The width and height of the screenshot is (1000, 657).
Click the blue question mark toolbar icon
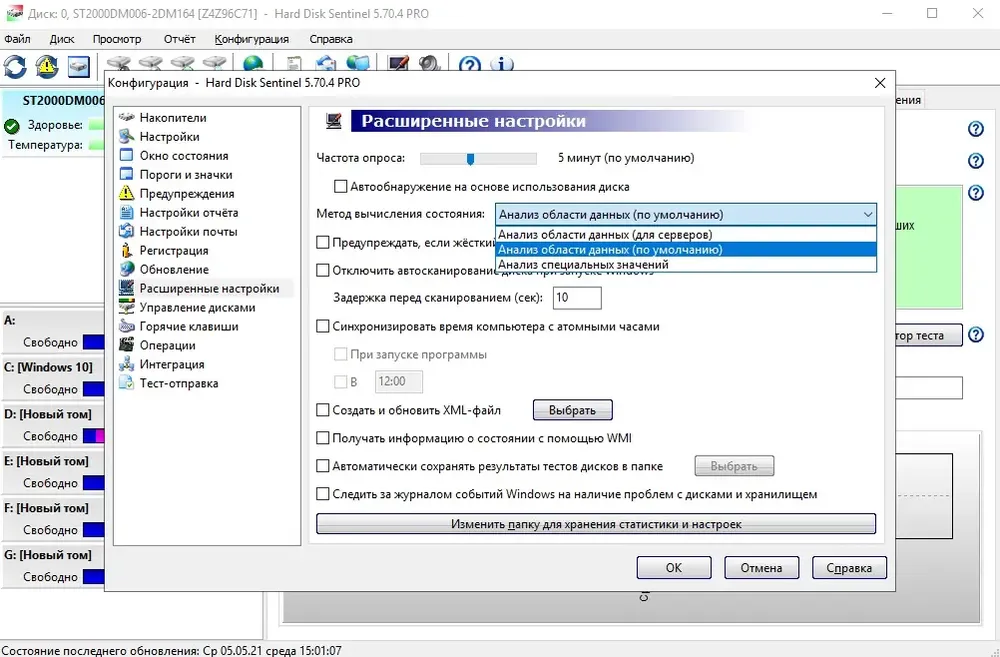click(x=469, y=66)
